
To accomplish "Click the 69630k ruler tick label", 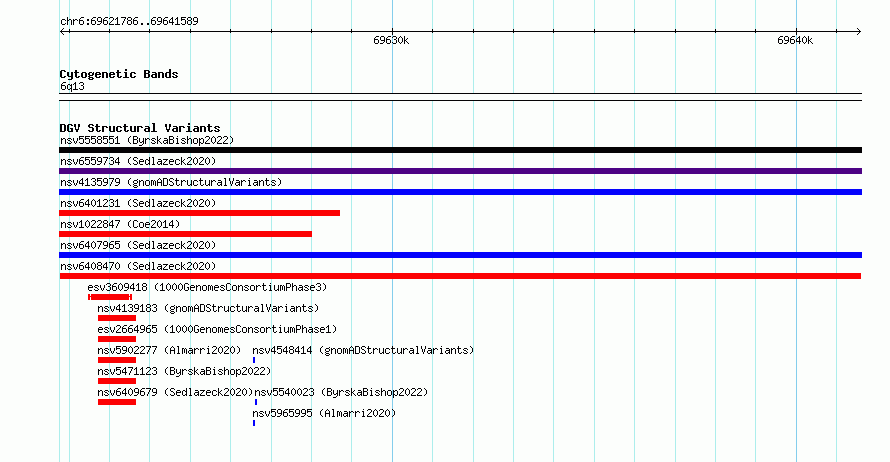I will [x=391, y=40].
